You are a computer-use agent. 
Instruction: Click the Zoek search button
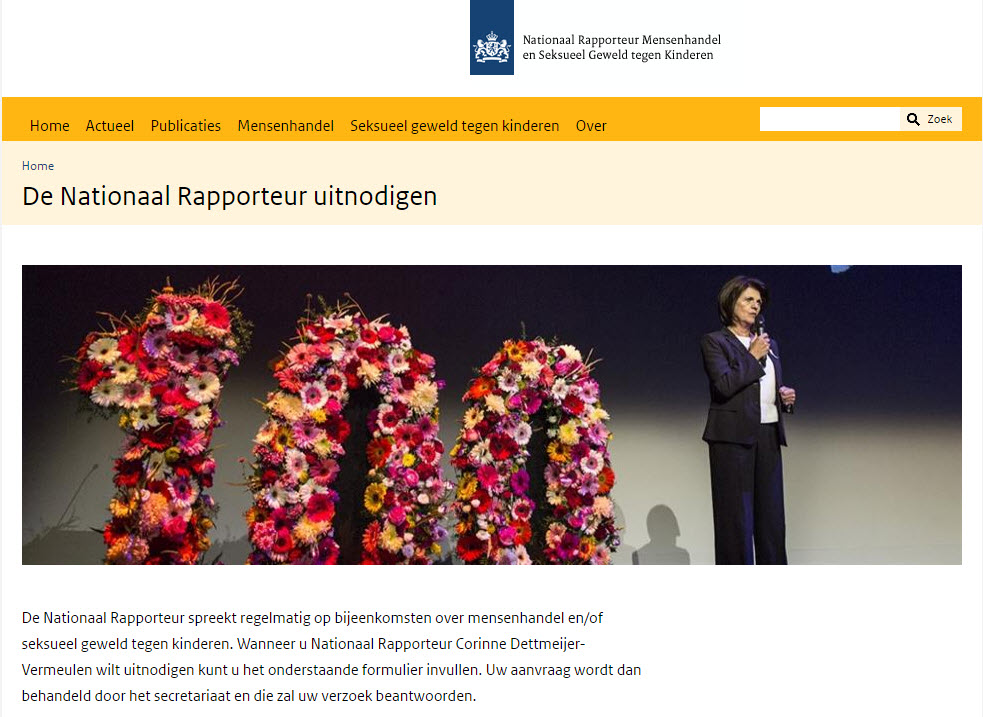pyautogui.click(x=931, y=119)
